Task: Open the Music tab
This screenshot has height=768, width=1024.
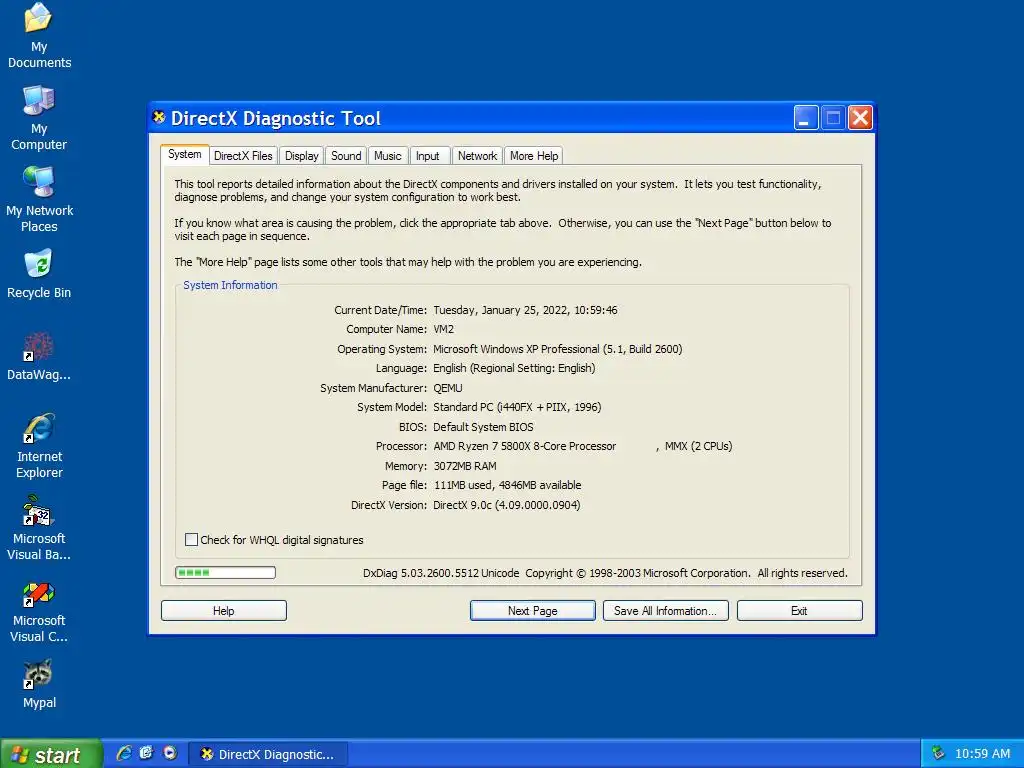Action: tap(388, 156)
